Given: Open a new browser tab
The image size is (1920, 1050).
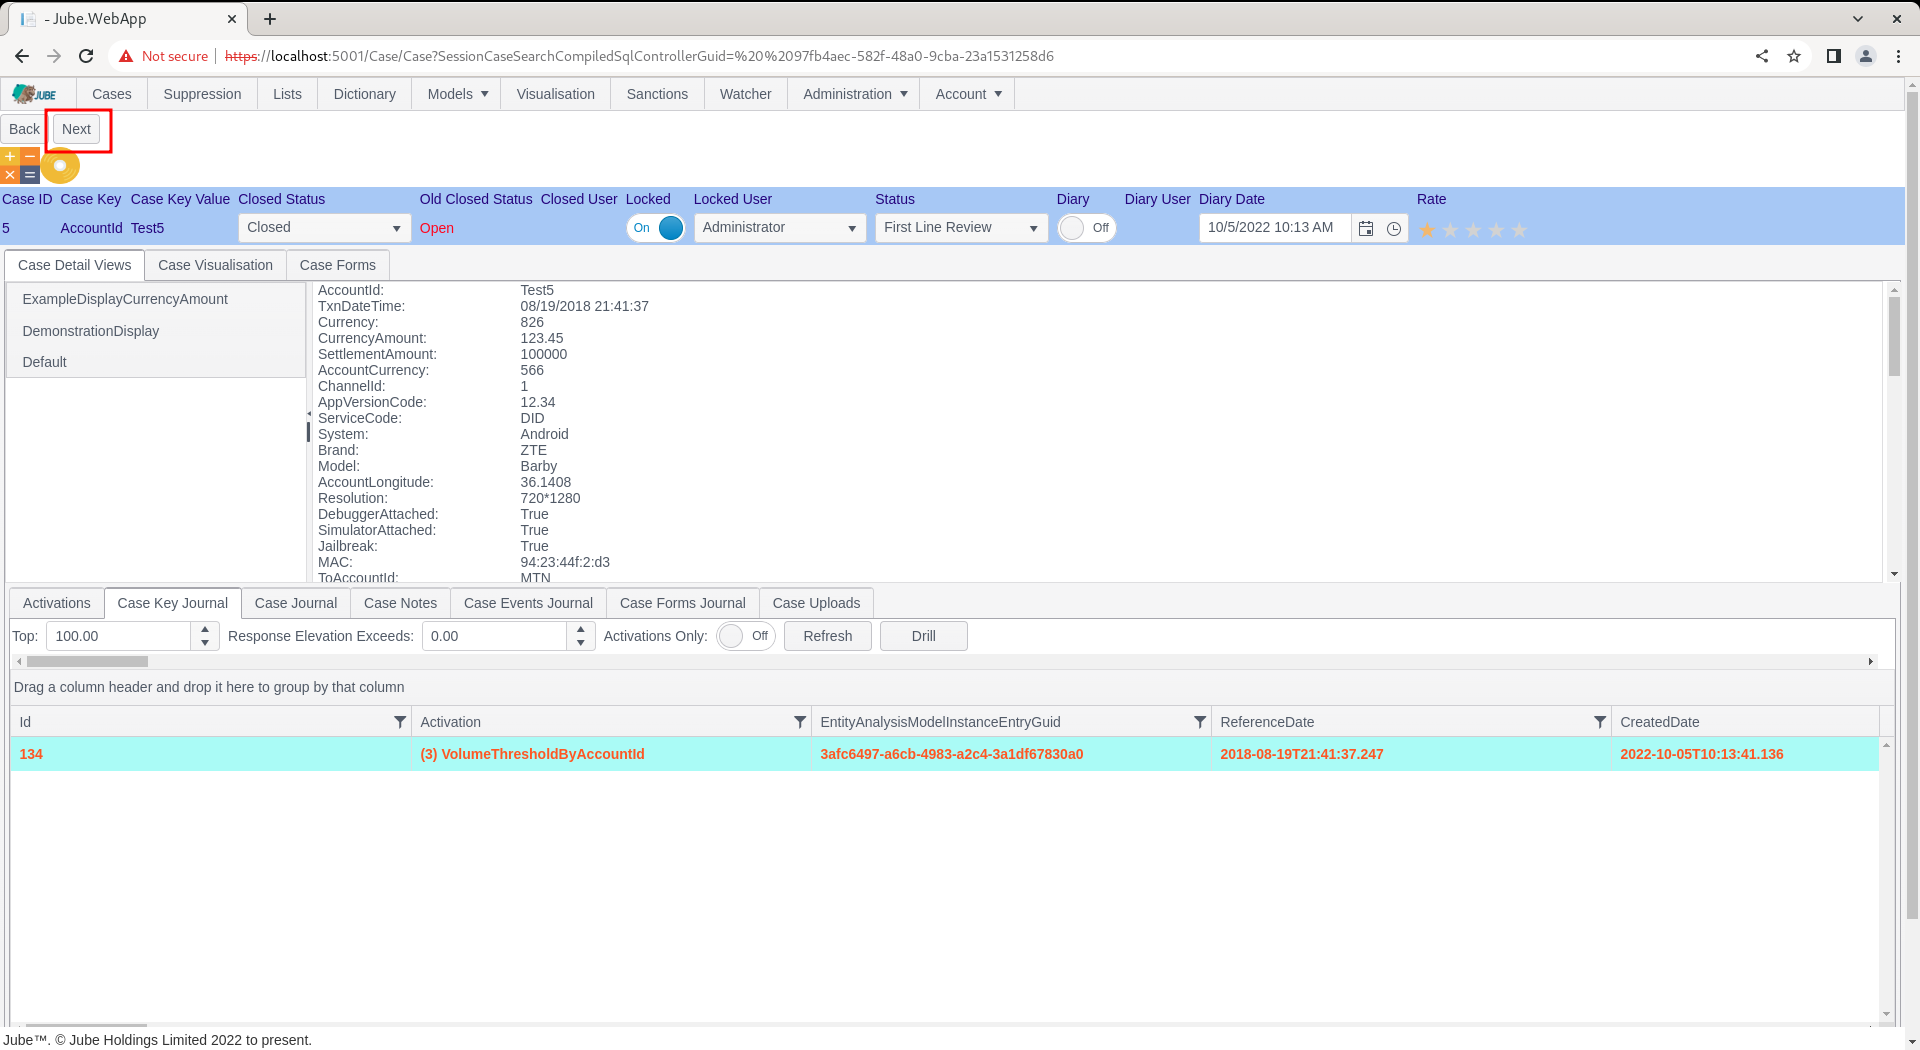Looking at the screenshot, I should coord(270,19).
